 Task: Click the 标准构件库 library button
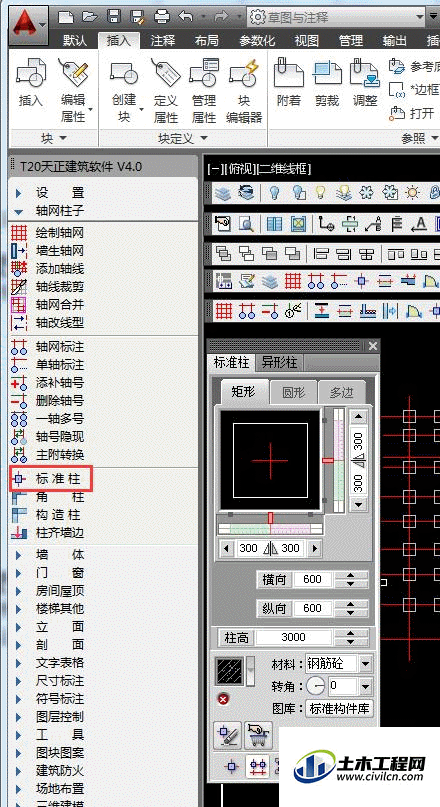[339, 709]
